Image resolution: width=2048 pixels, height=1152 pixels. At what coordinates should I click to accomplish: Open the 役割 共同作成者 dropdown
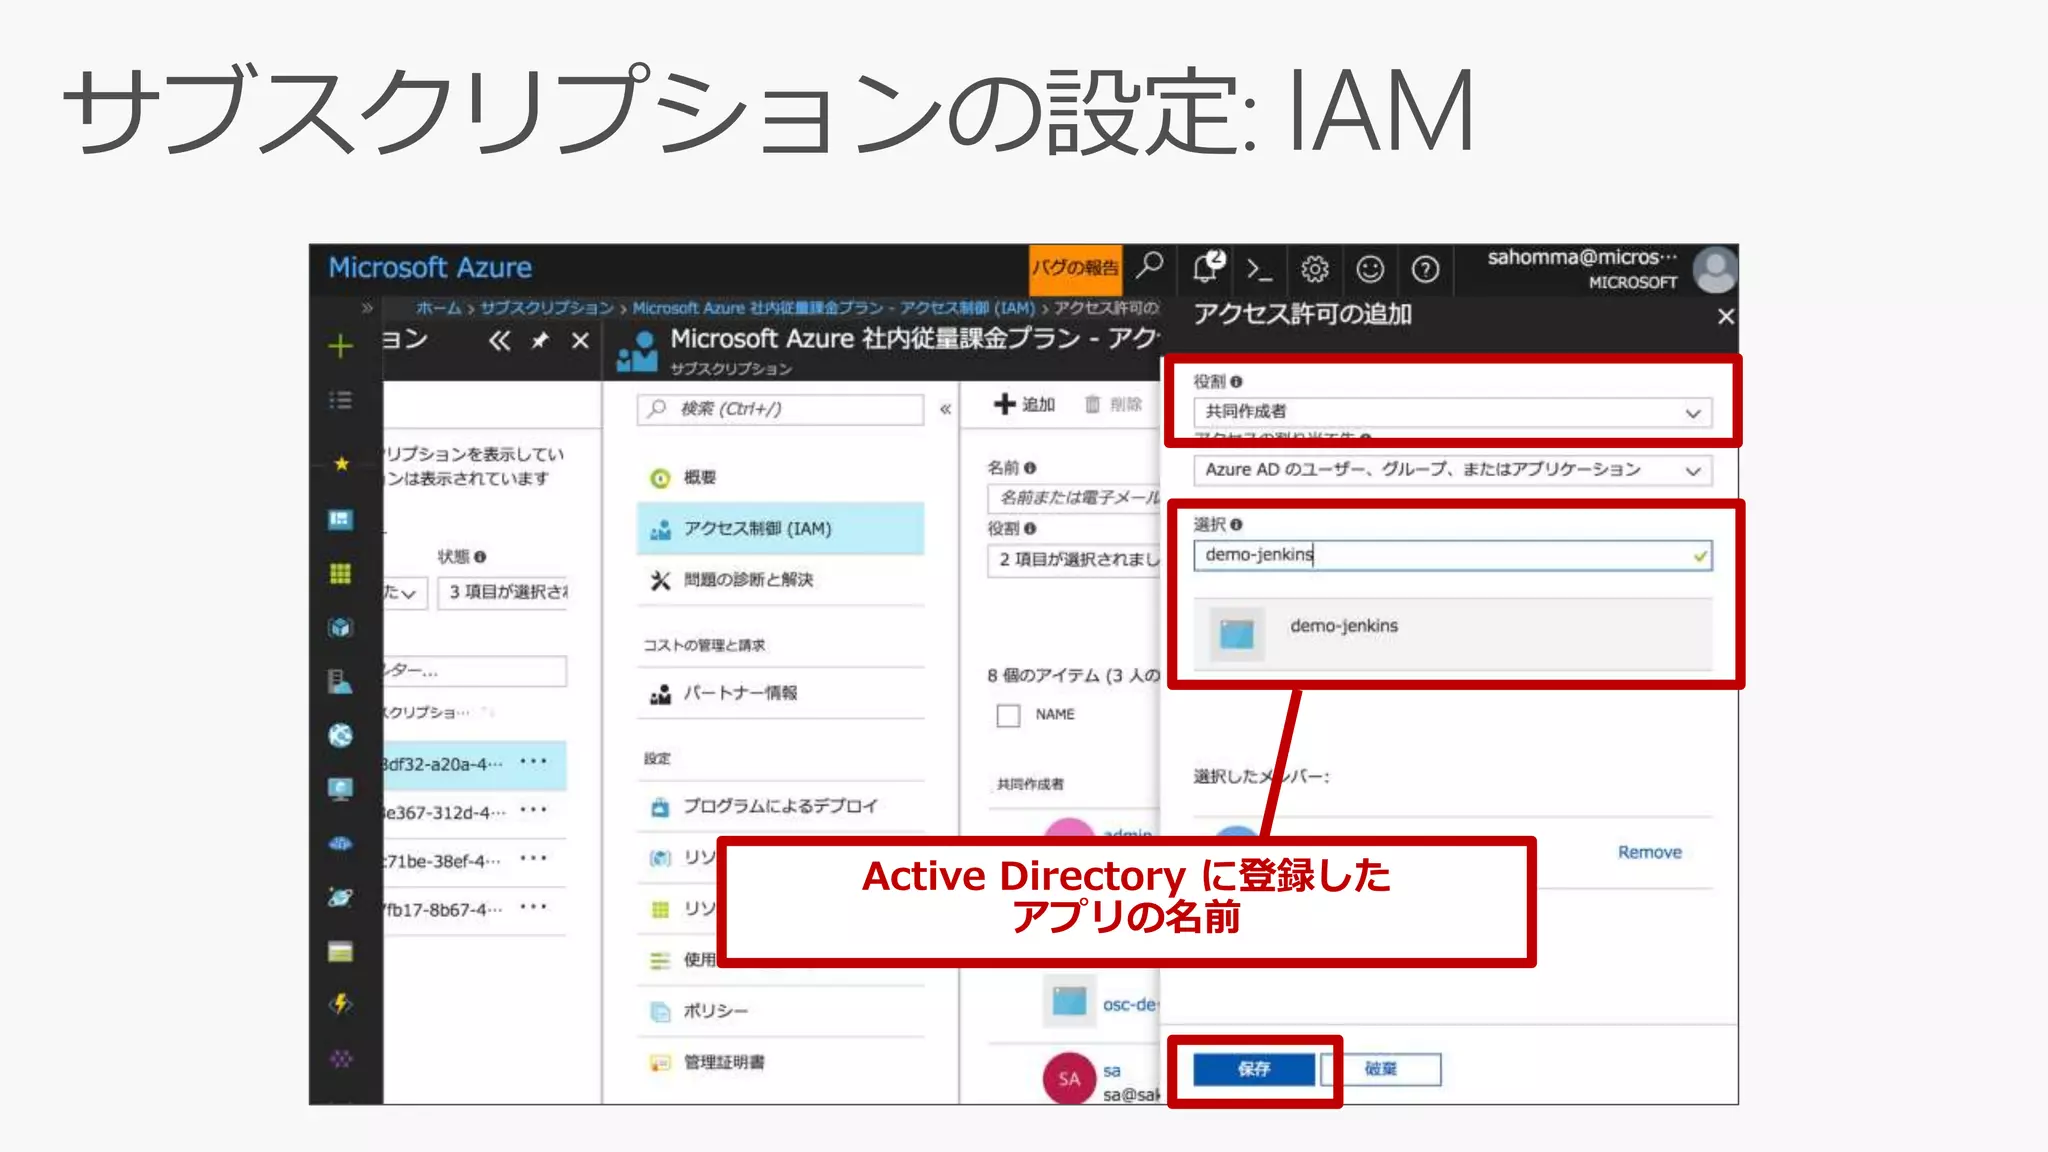(1452, 412)
